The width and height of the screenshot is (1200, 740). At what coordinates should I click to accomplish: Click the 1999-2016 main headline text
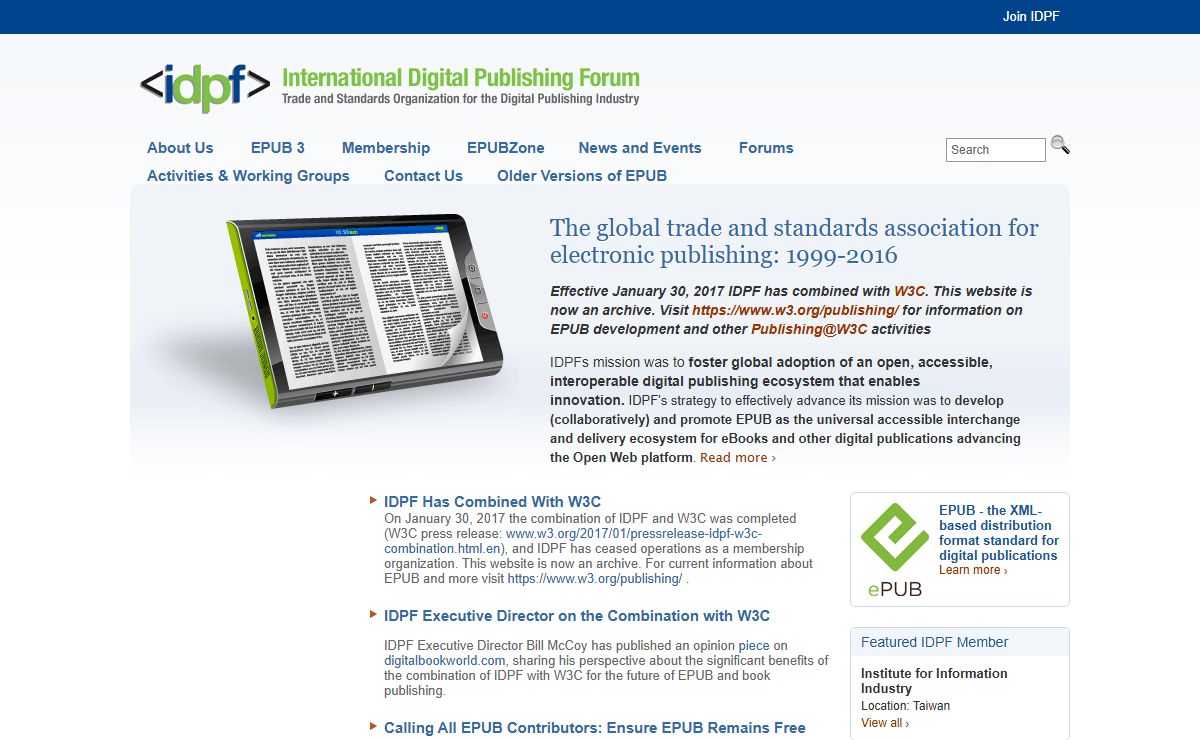794,241
